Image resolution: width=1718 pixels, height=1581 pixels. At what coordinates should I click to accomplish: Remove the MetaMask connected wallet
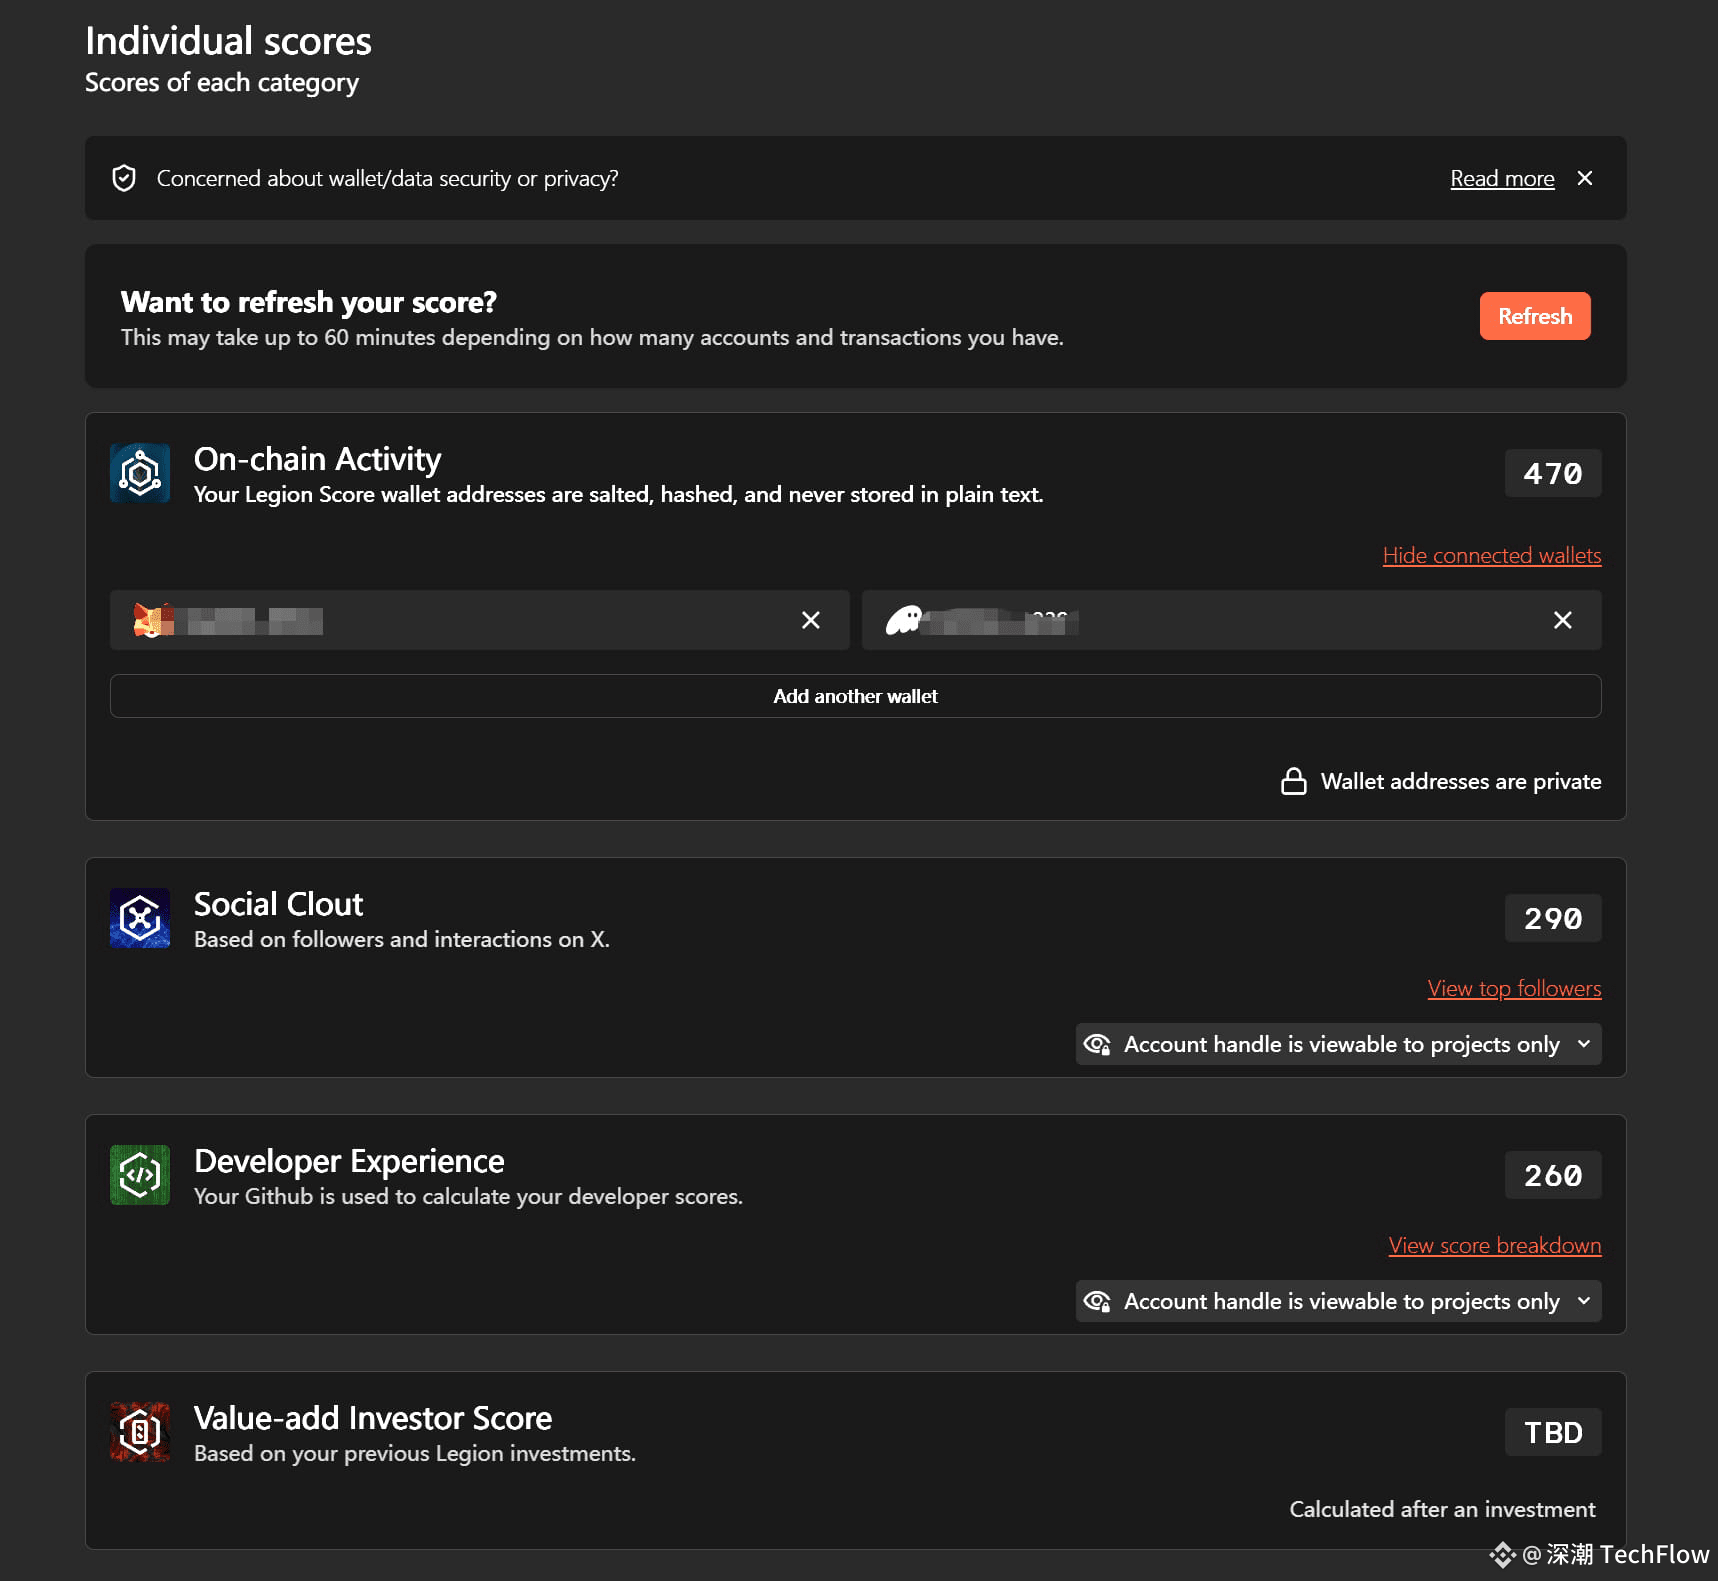[811, 620]
